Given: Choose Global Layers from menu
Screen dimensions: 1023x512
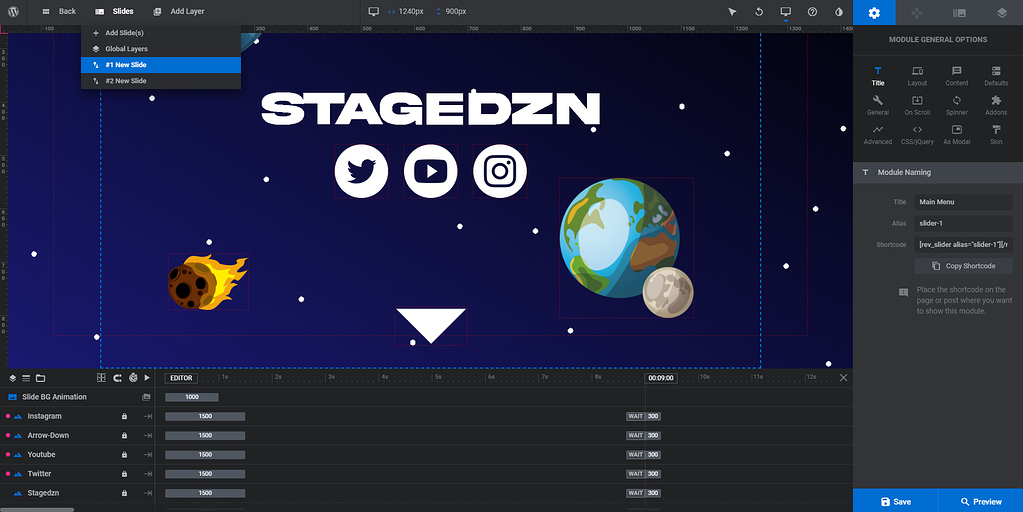Looking at the screenshot, I should [x=160, y=49].
